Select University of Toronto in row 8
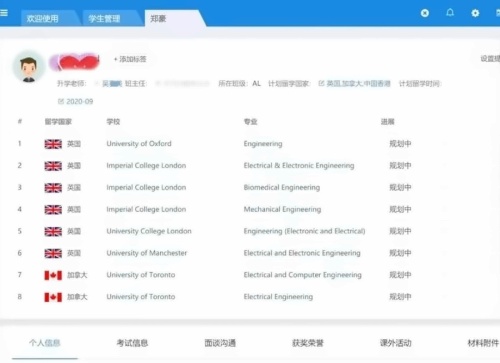The image size is (500, 363). 141,297
